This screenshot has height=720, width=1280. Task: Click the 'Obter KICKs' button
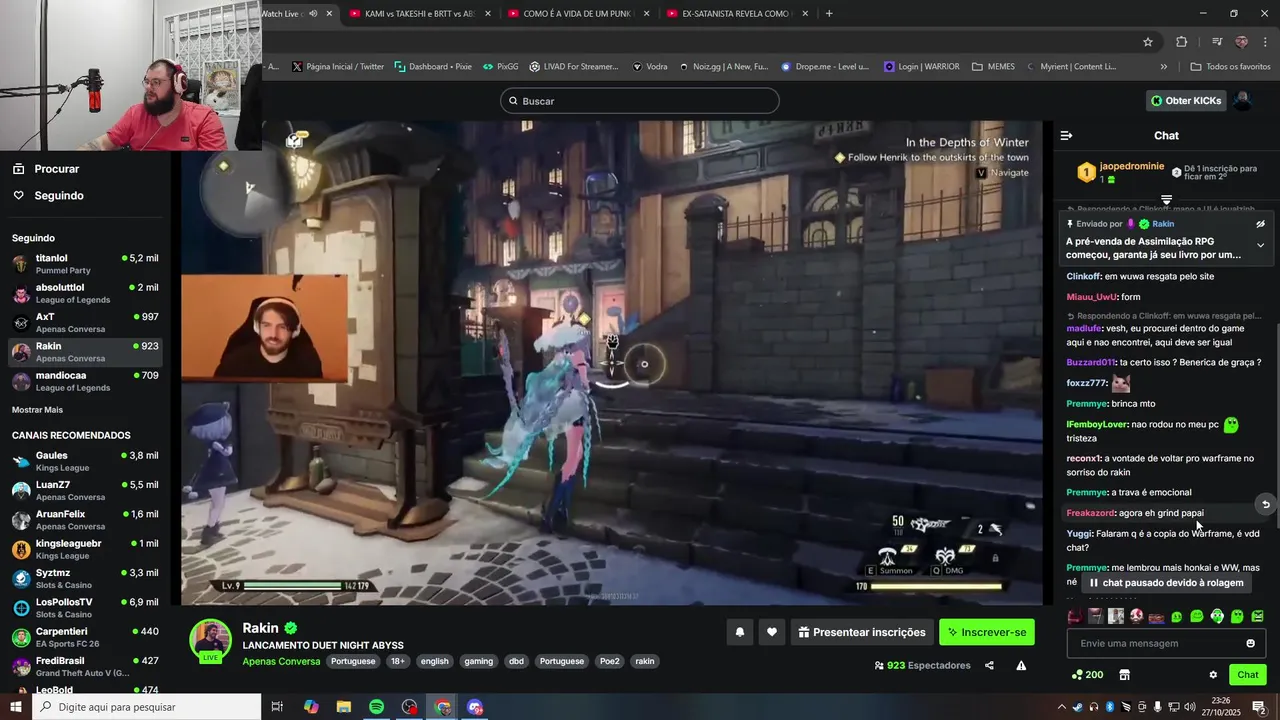[x=1186, y=101]
